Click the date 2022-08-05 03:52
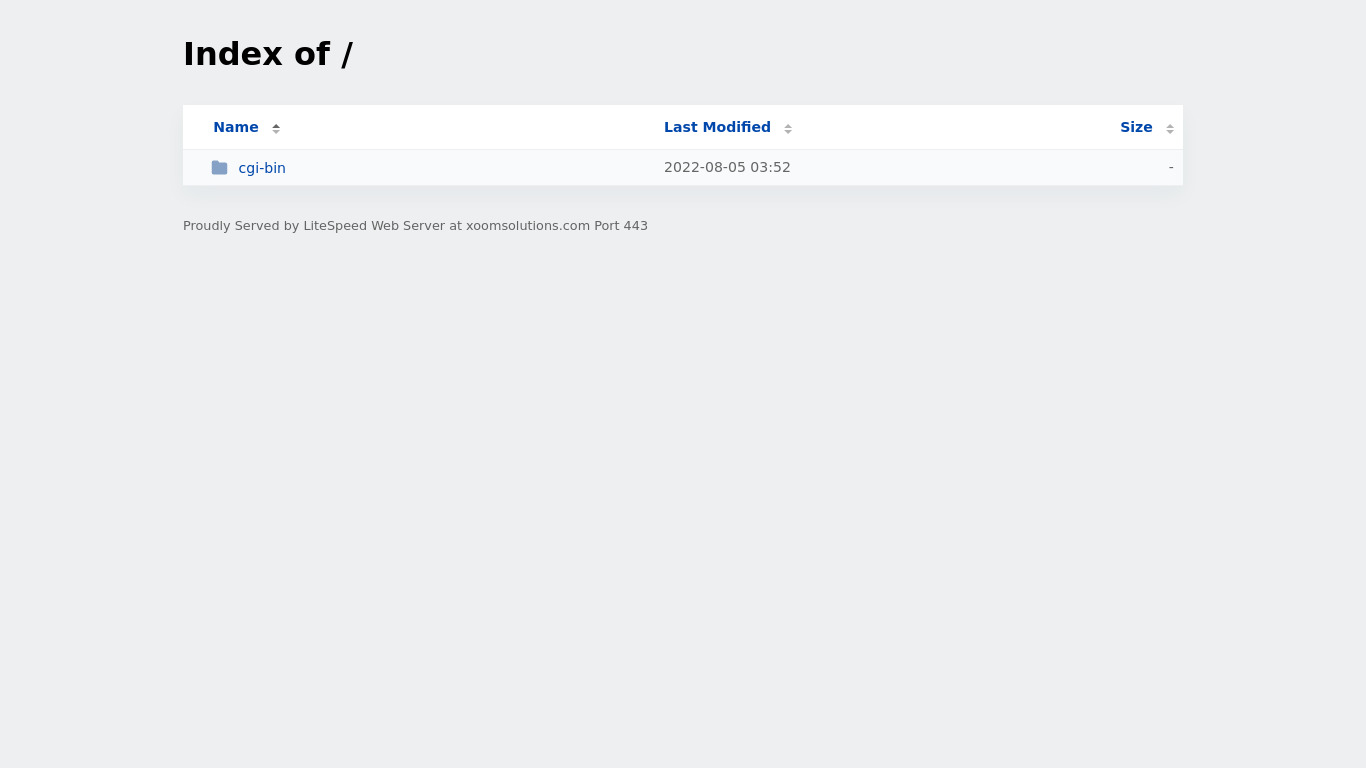Image resolution: width=1366 pixels, height=768 pixels. (x=727, y=167)
